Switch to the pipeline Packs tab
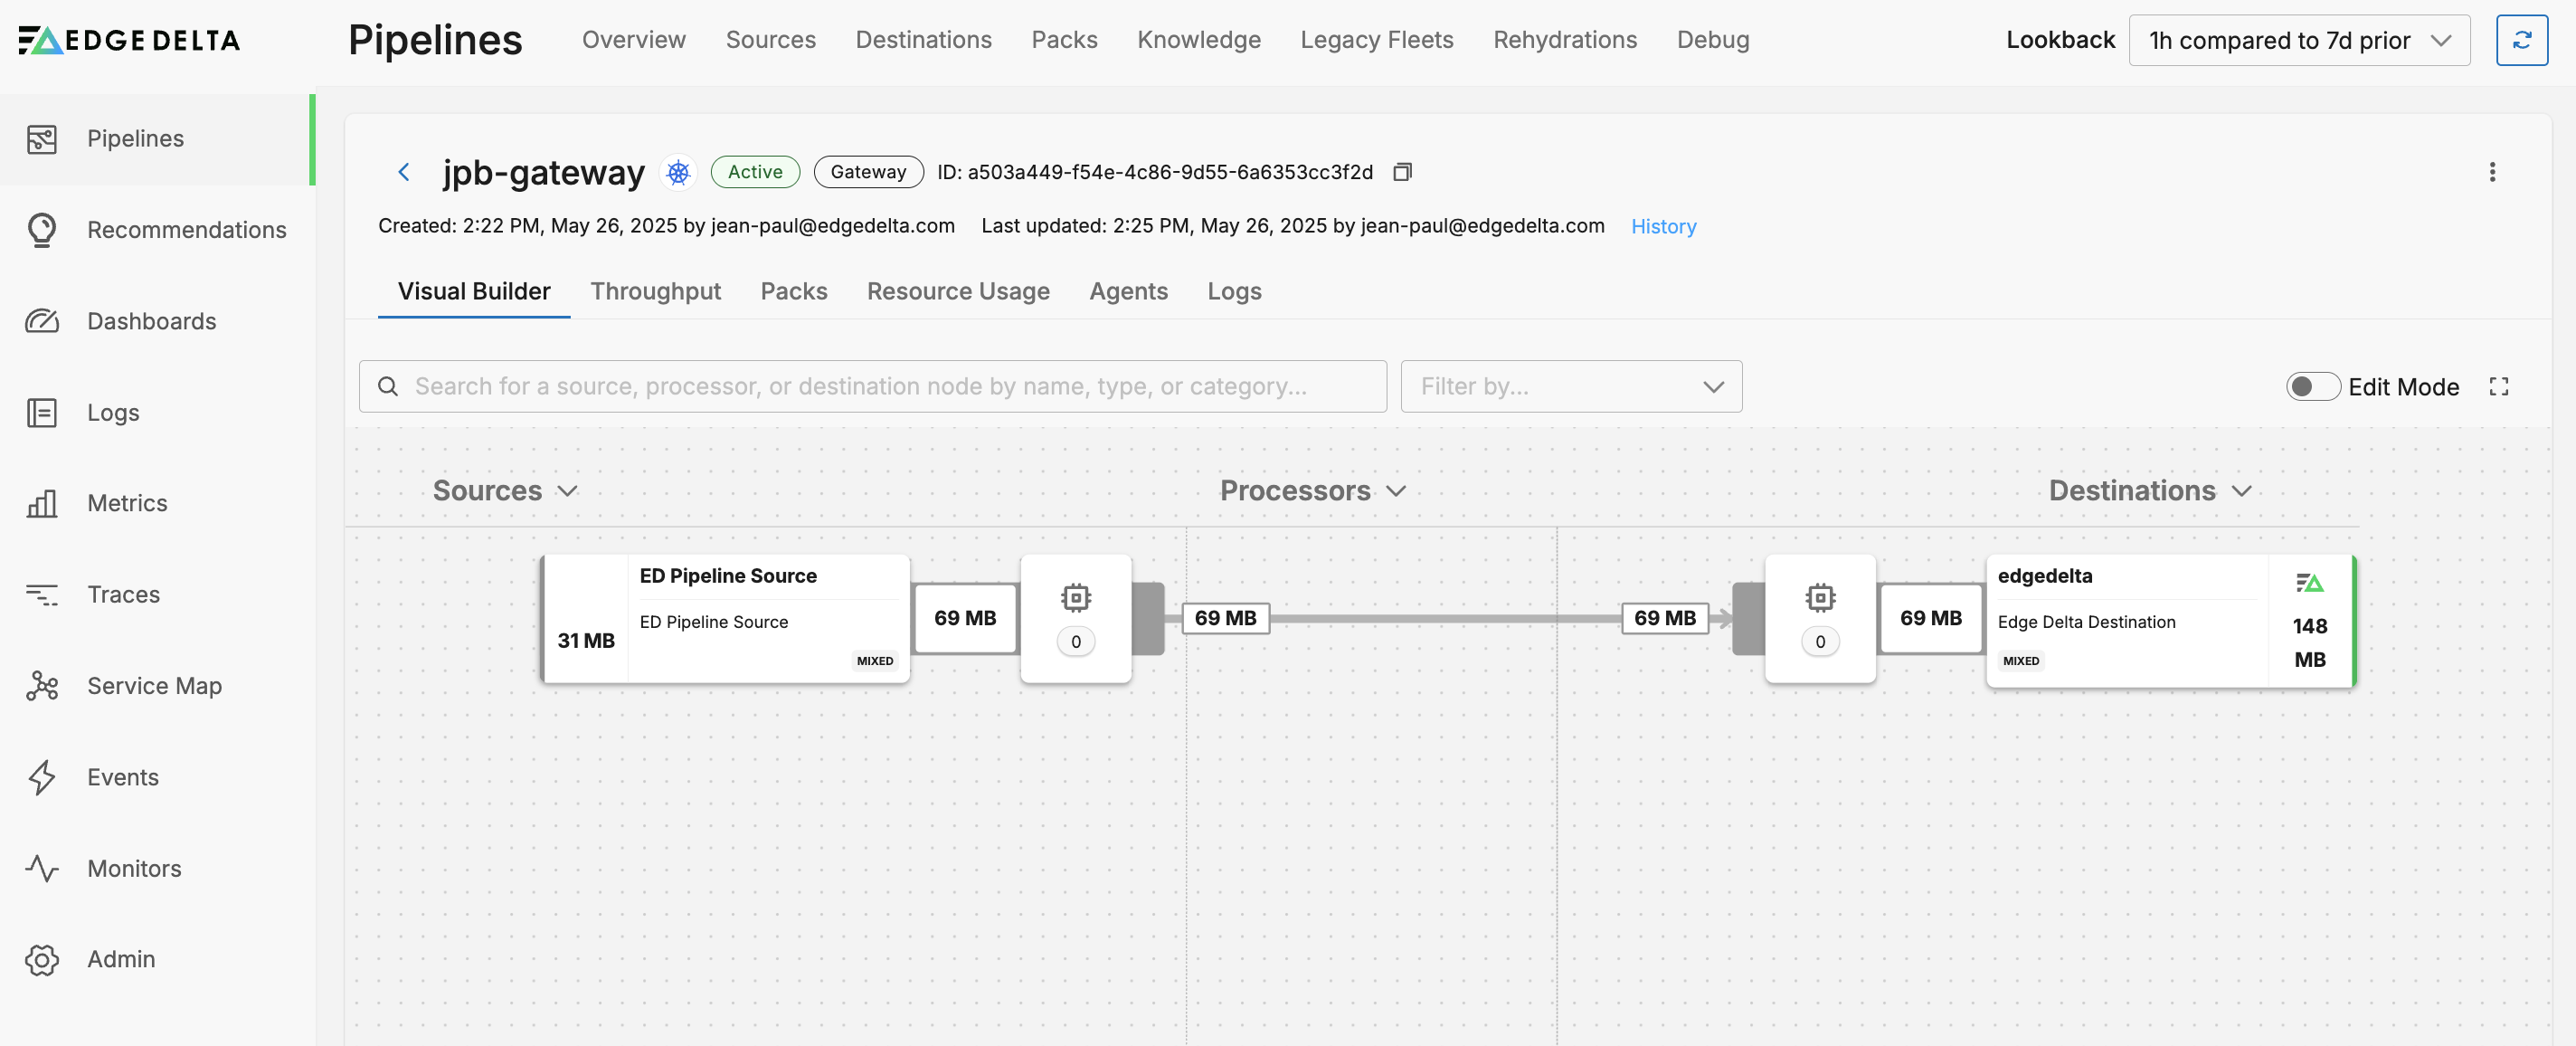The image size is (2576, 1046). [x=794, y=292]
